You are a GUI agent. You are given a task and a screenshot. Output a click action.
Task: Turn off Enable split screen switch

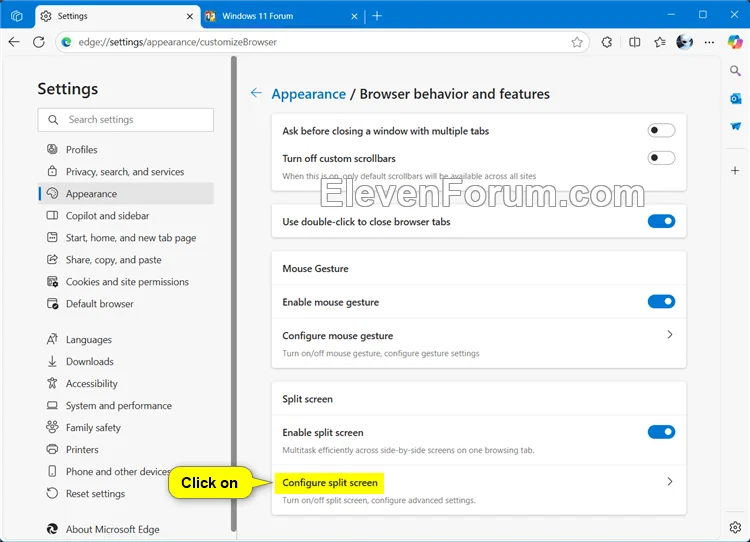661,432
